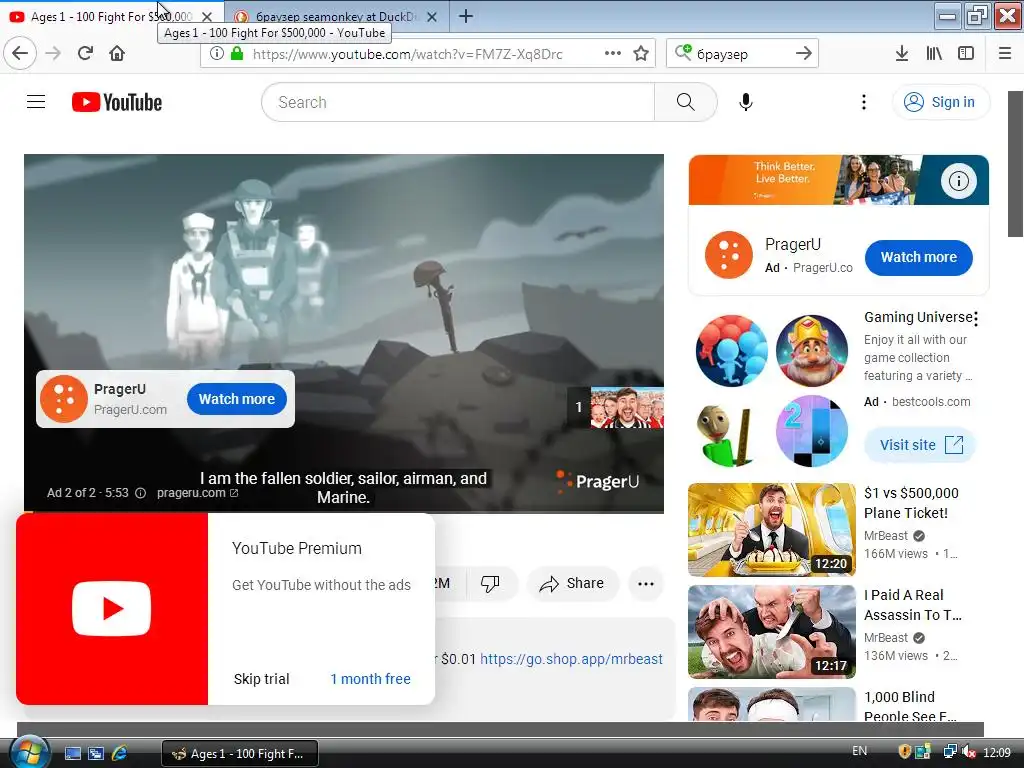Click Watch more in the PragerU sidebar ad

[x=918, y=257]
